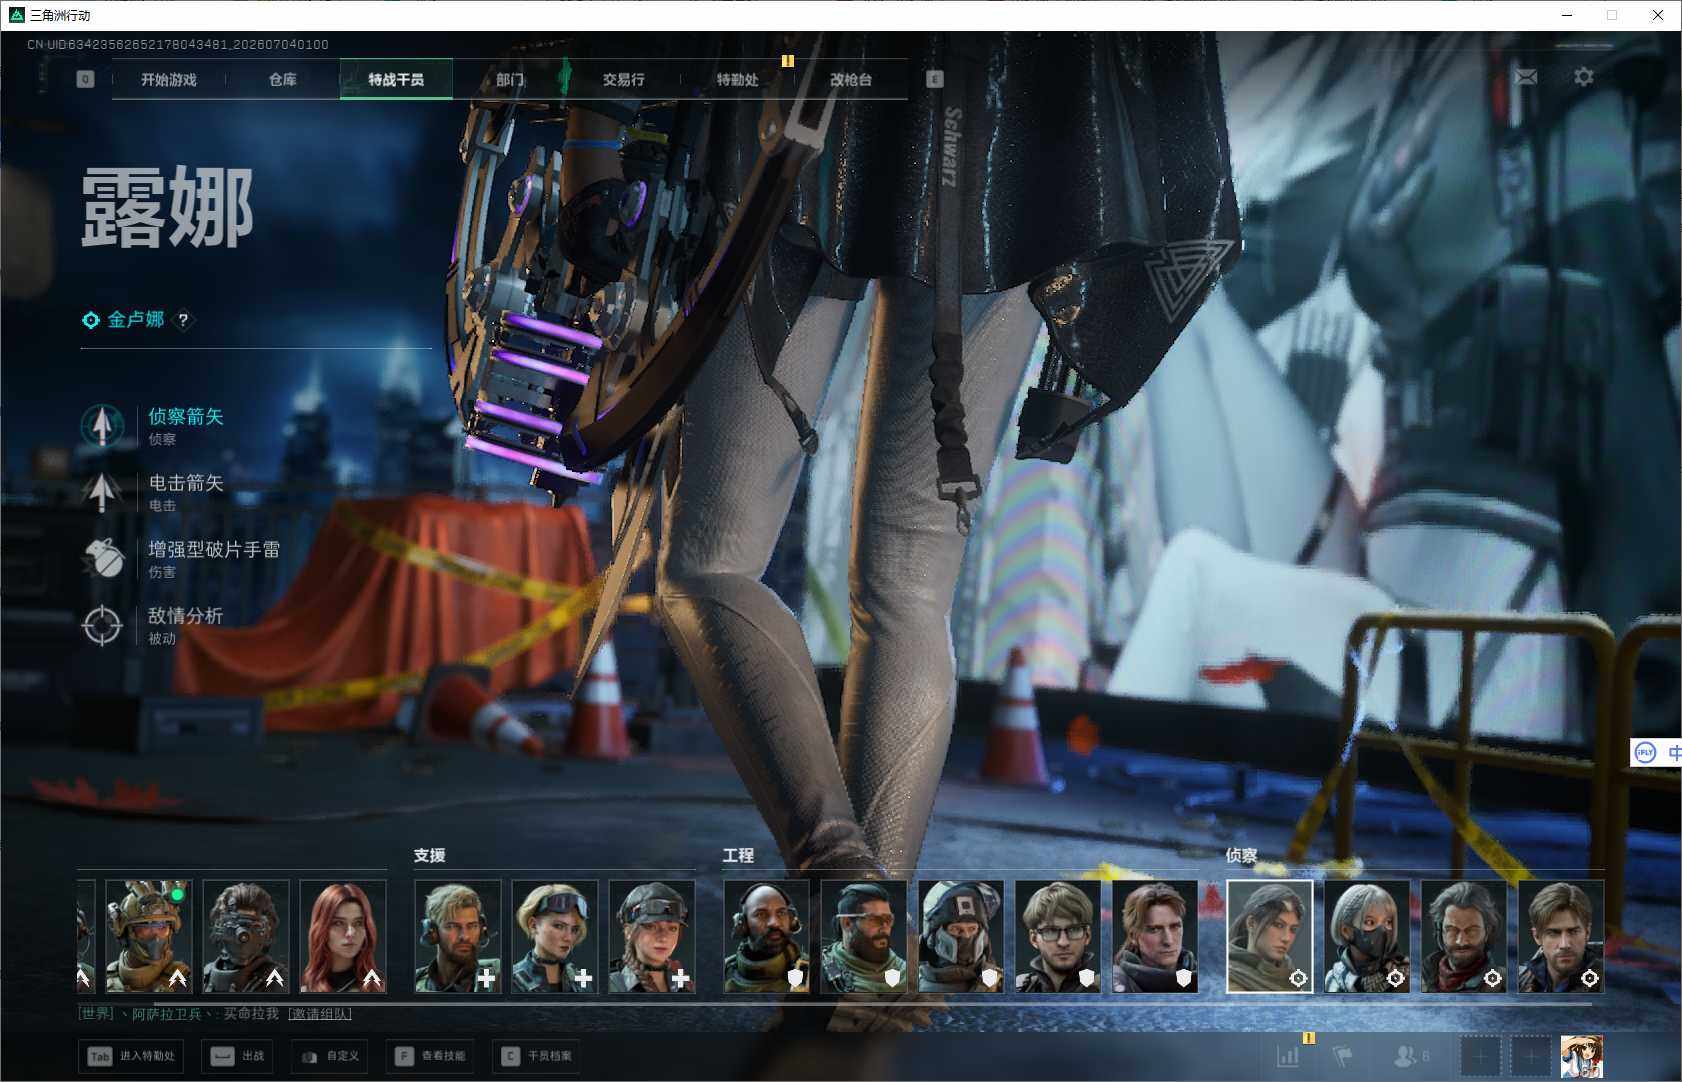1682x1082 pixels.
Task: Open the settings gear icon
Action: tap(1584, 77)
